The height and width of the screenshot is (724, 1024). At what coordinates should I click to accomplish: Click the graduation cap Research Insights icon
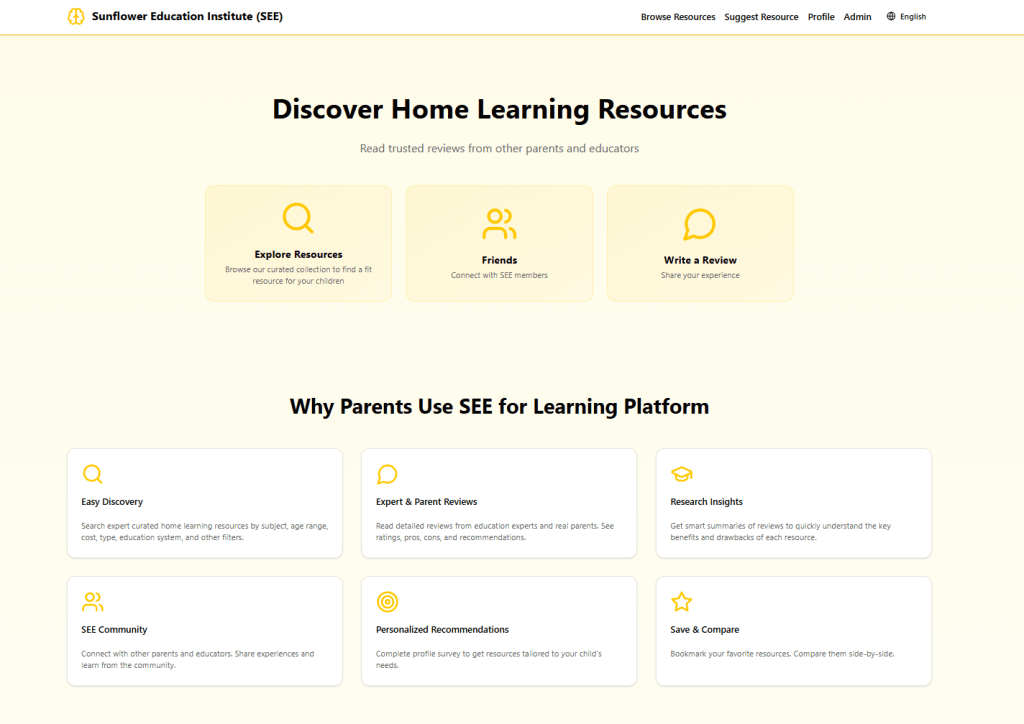[681, 474]
